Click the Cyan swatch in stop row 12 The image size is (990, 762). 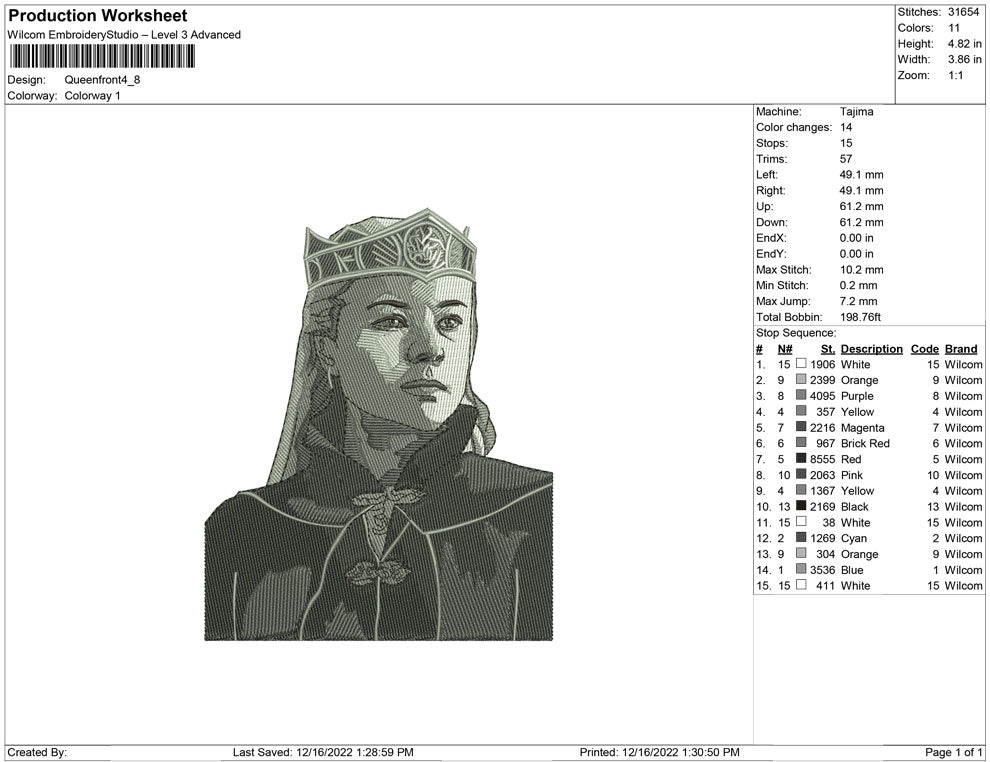(801, 537)
